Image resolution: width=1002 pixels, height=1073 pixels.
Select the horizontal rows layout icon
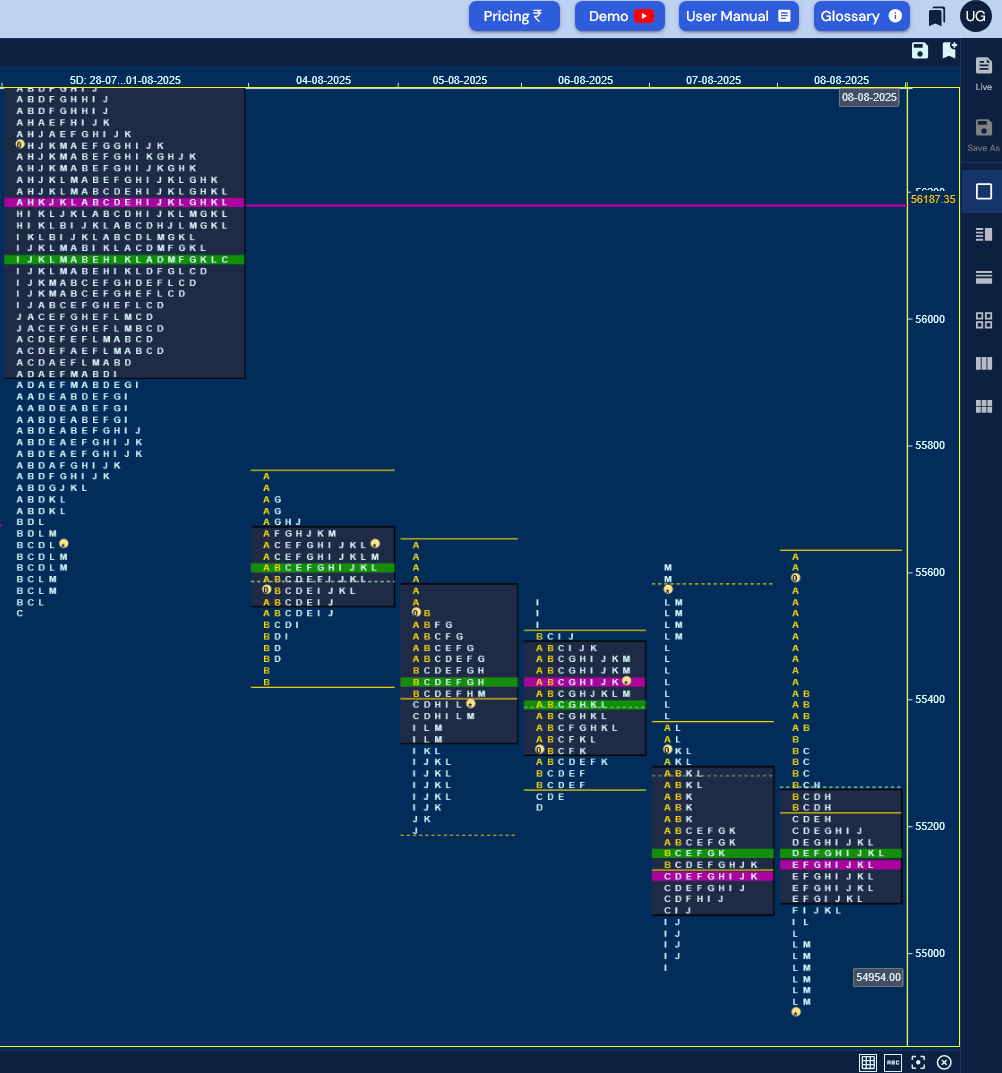[984, 277]
